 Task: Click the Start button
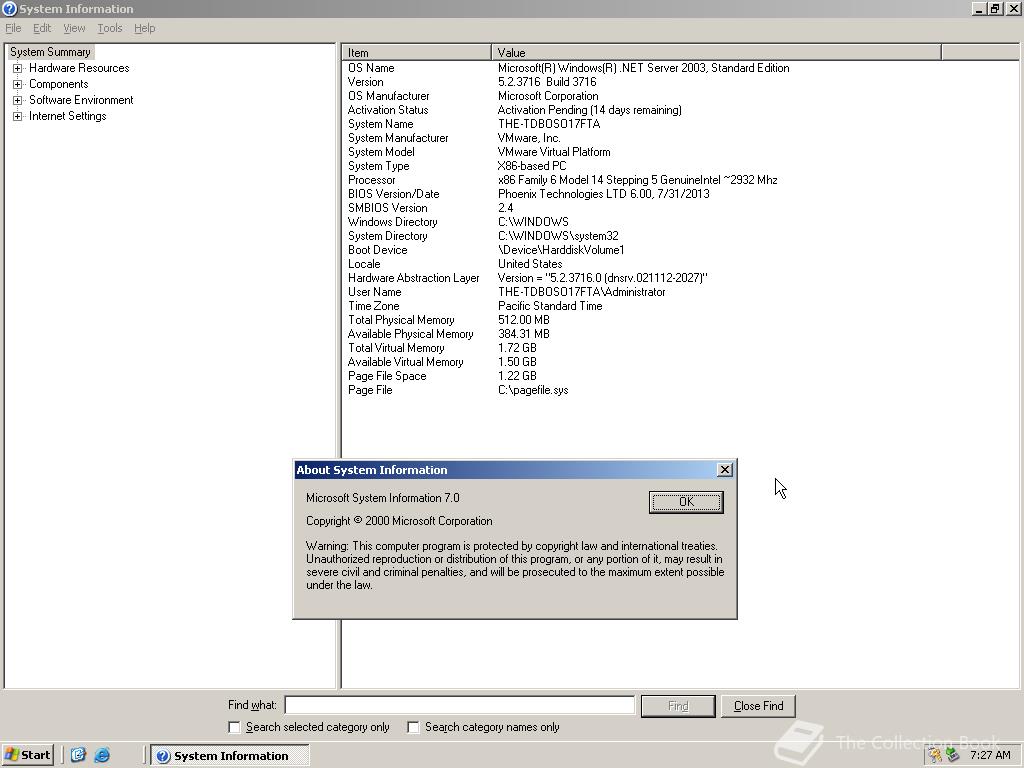pos(27,755)
